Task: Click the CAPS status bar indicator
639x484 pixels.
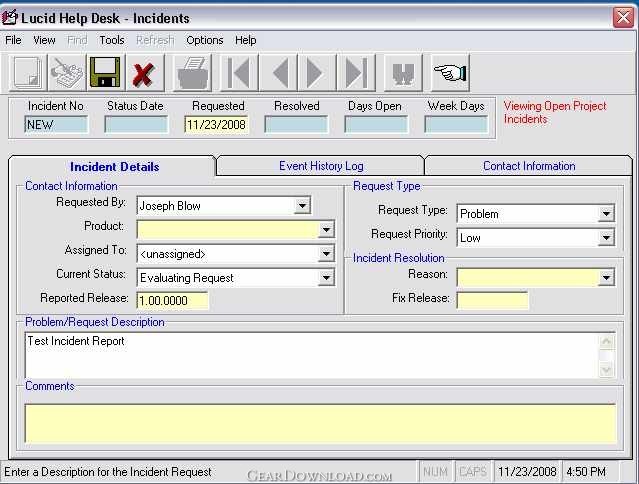Action: [473, 472]
